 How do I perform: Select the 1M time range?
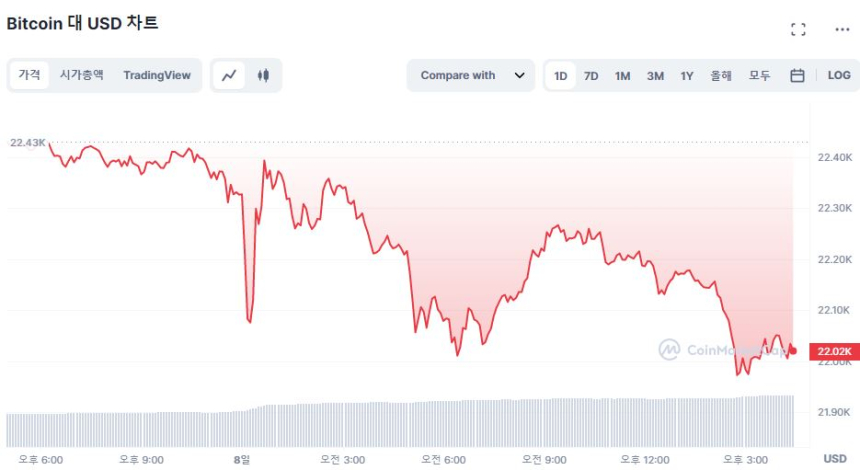[x=622, y=75]
